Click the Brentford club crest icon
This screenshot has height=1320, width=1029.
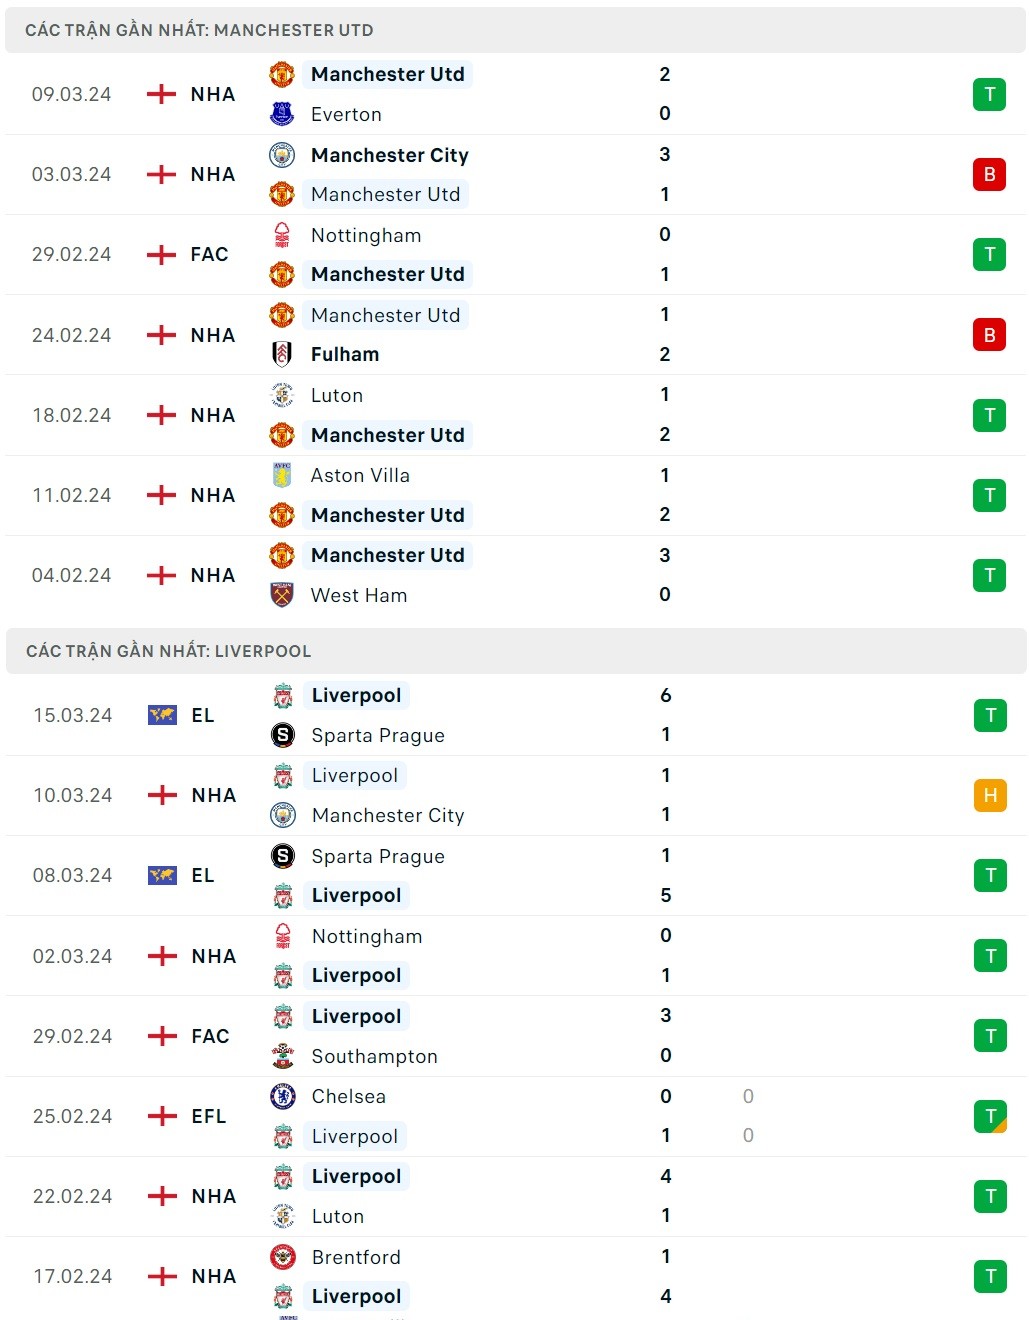point(283,1257)
